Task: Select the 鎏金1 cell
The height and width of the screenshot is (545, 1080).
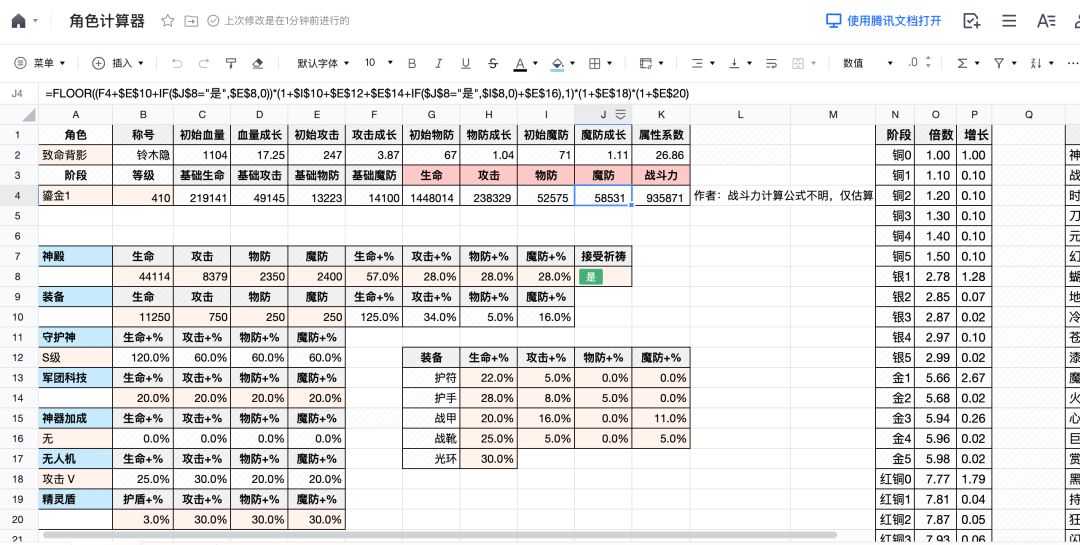Action: point(76,196)
